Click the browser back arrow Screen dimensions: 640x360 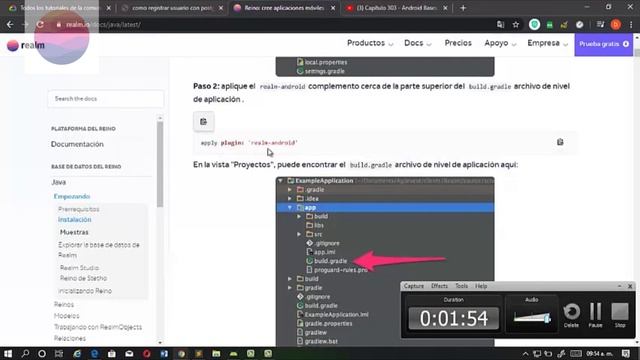pos(10,24)
